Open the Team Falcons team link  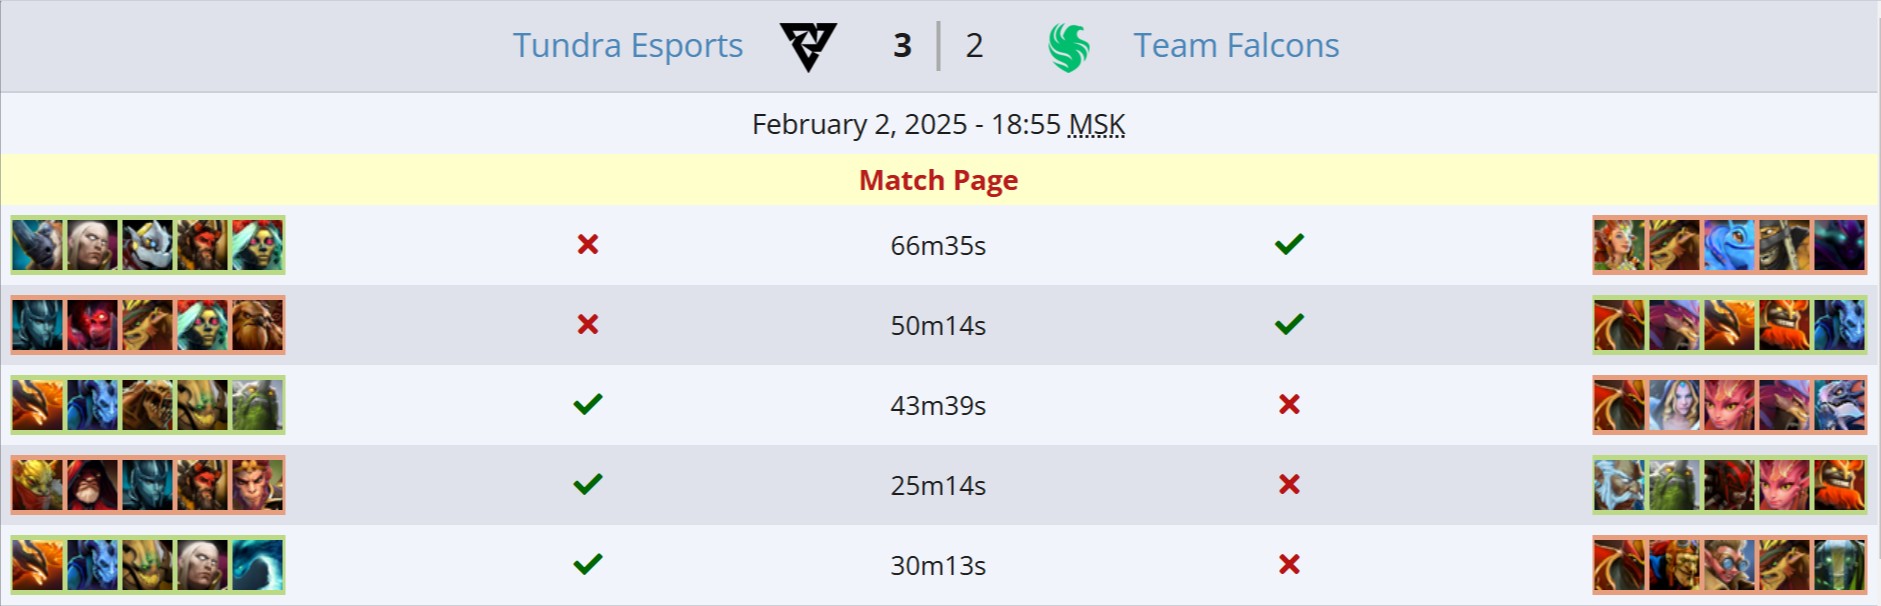(x=1235, y=46)
